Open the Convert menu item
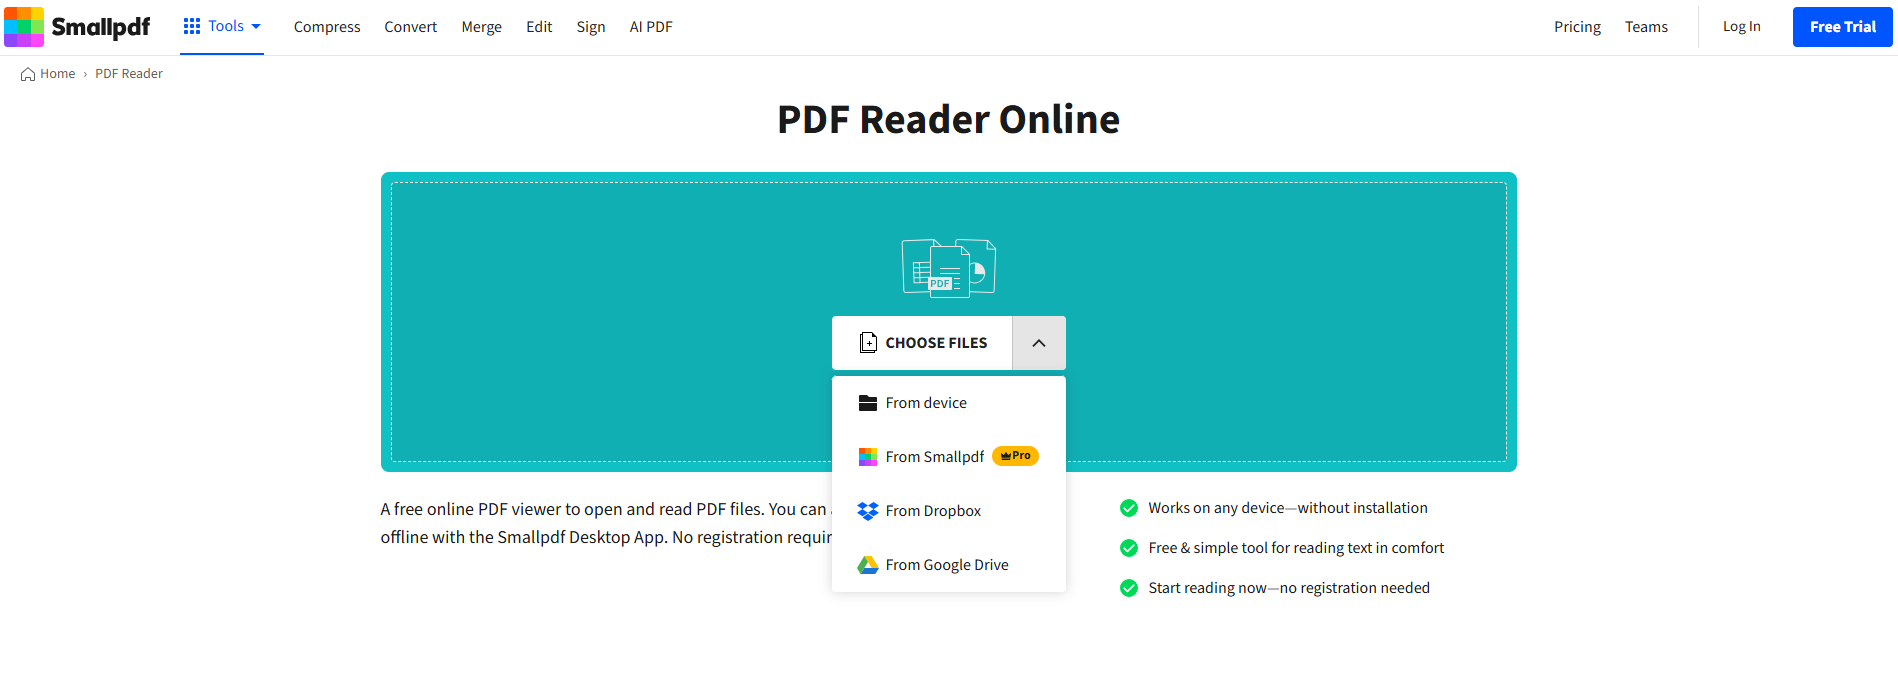 (411, 27)
